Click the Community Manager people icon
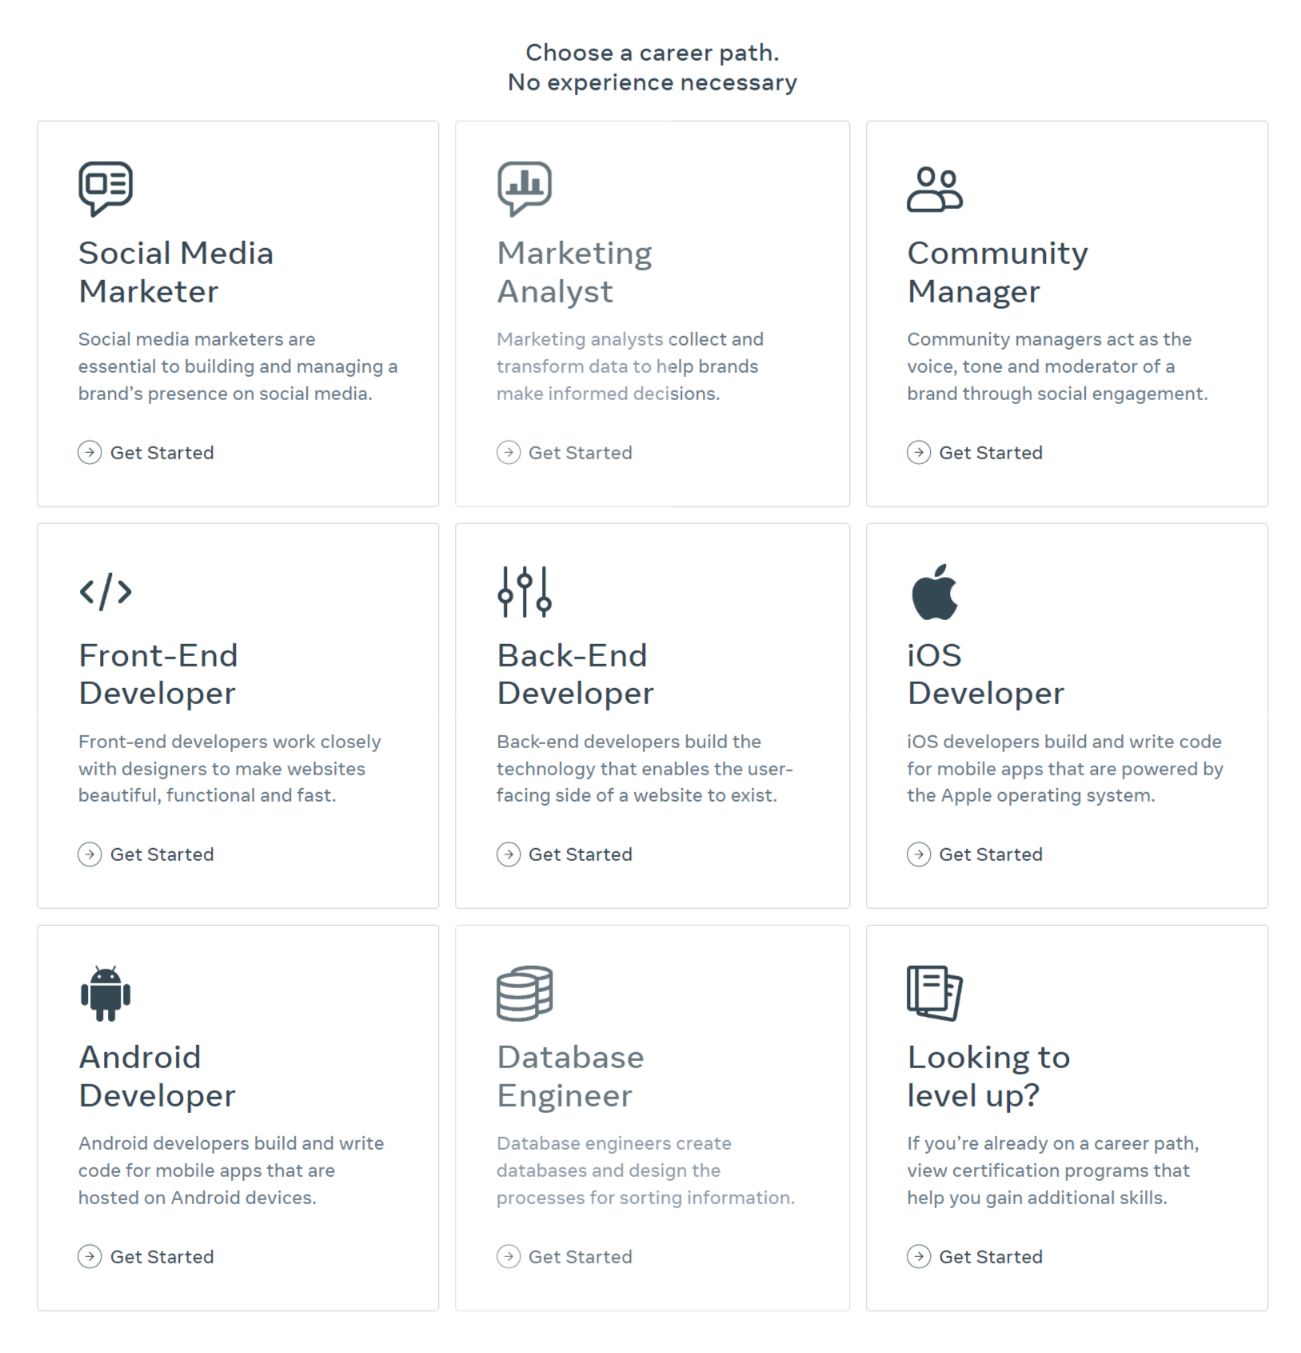This screenshot has width=1301, height=1353. pyautogui.click(x=935, y=189)
